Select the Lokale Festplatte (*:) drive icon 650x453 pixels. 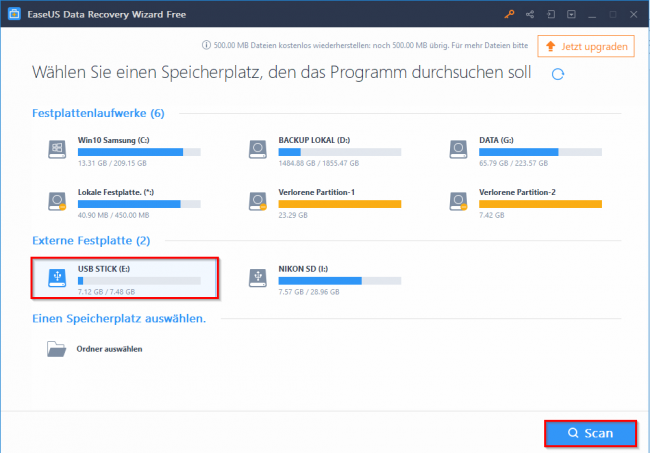57,201
